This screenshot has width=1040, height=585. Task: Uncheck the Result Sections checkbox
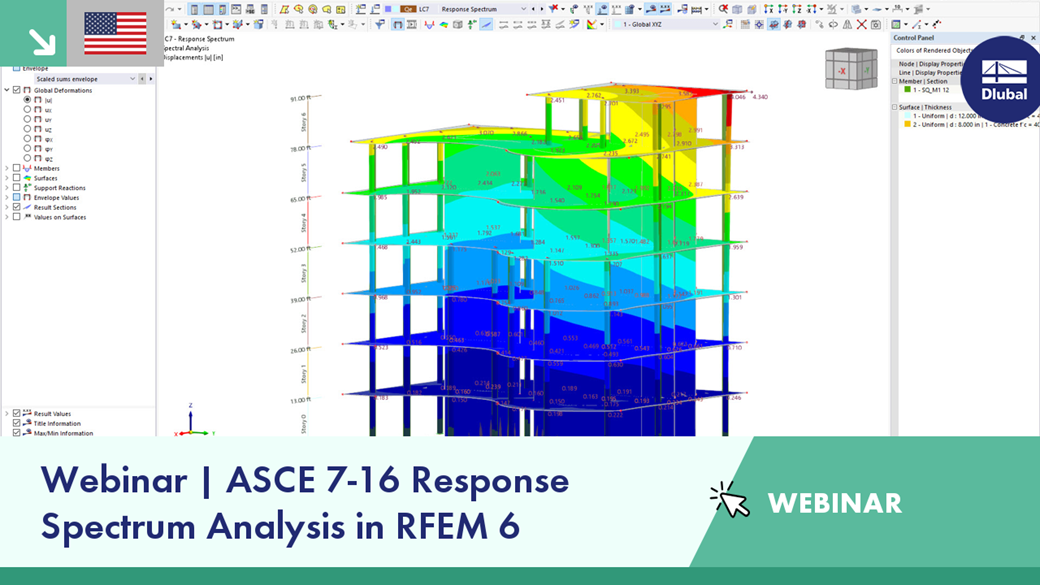coord(17,207)
